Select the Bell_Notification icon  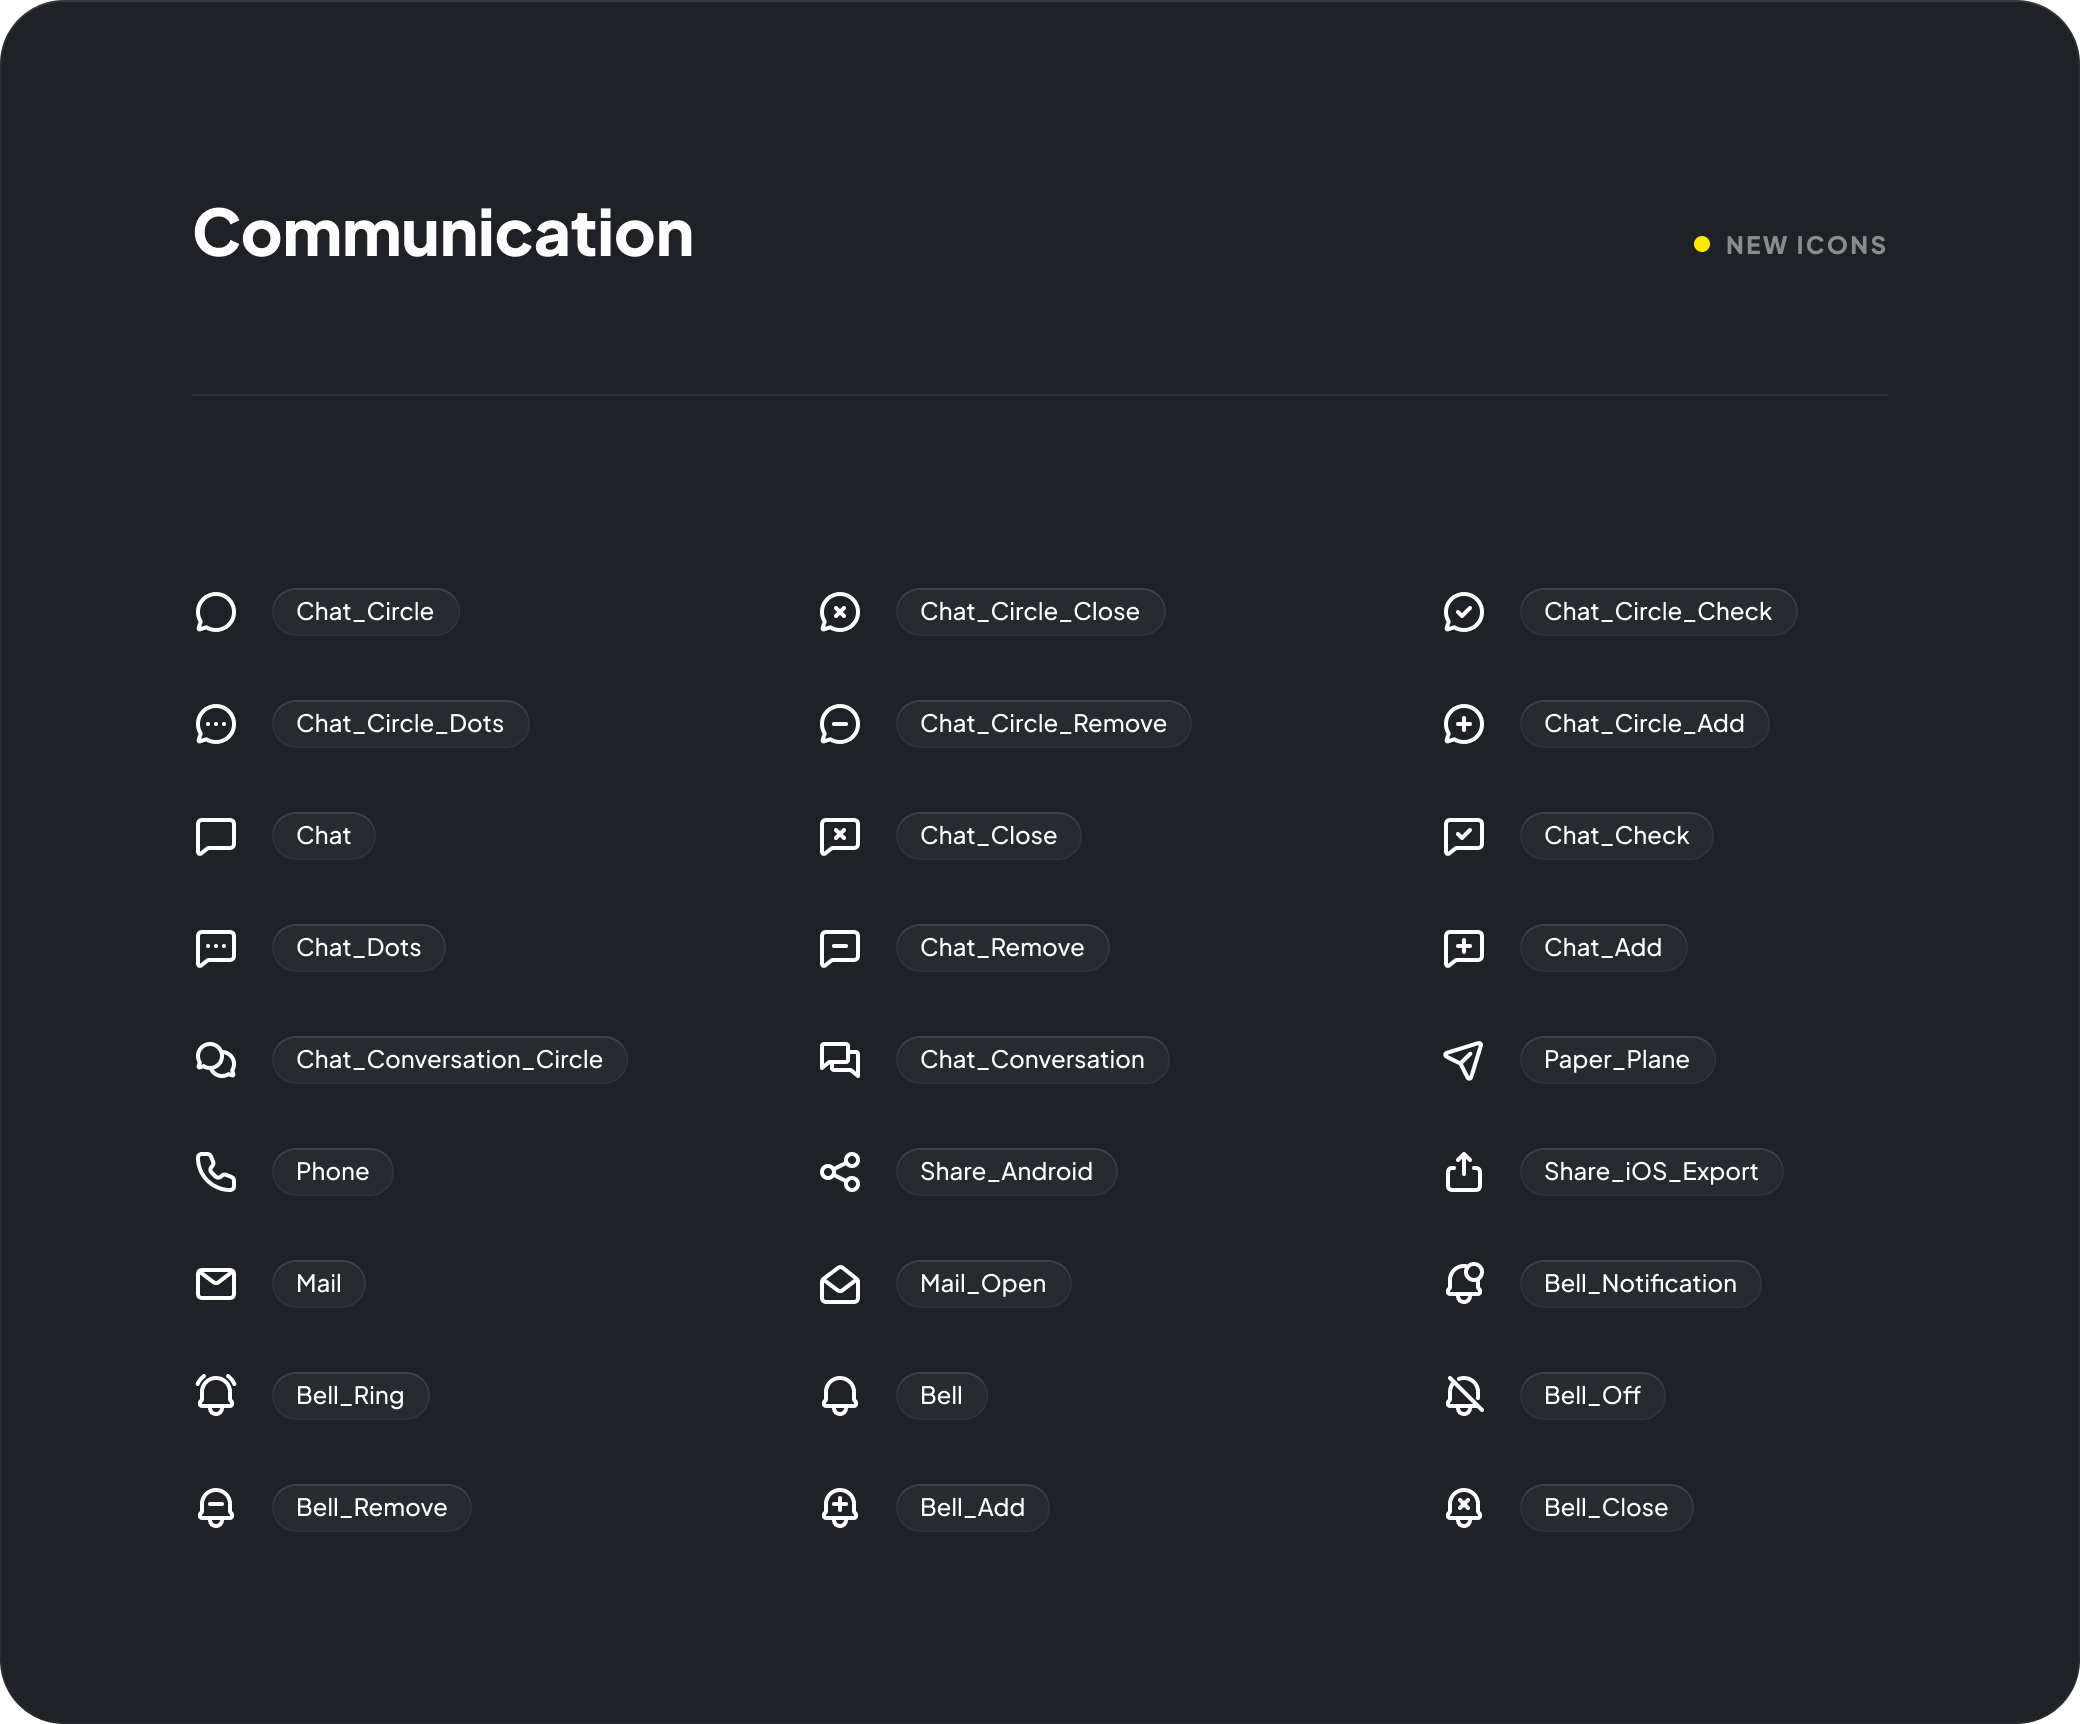1464,1284
